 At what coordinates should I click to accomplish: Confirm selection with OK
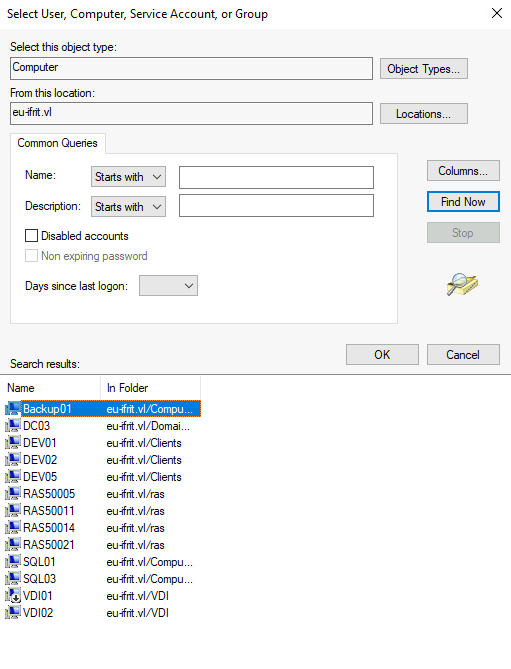(x=382, y=355)
